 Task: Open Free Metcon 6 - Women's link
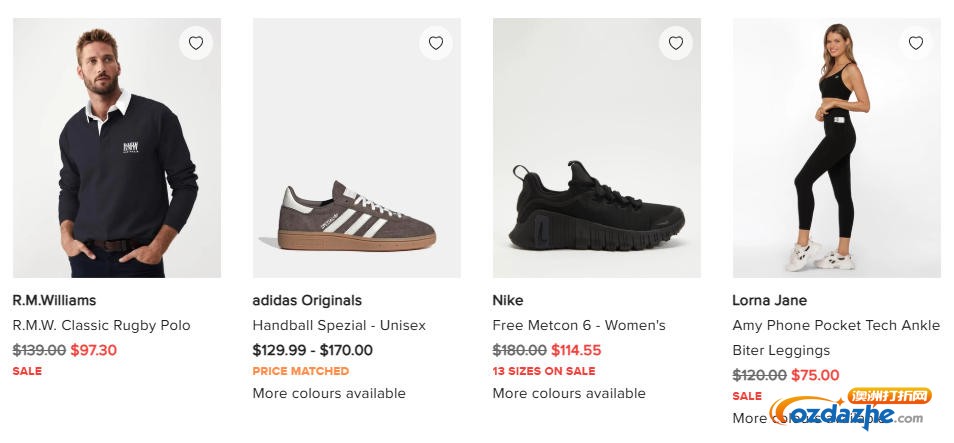click(x=579, y=325)
